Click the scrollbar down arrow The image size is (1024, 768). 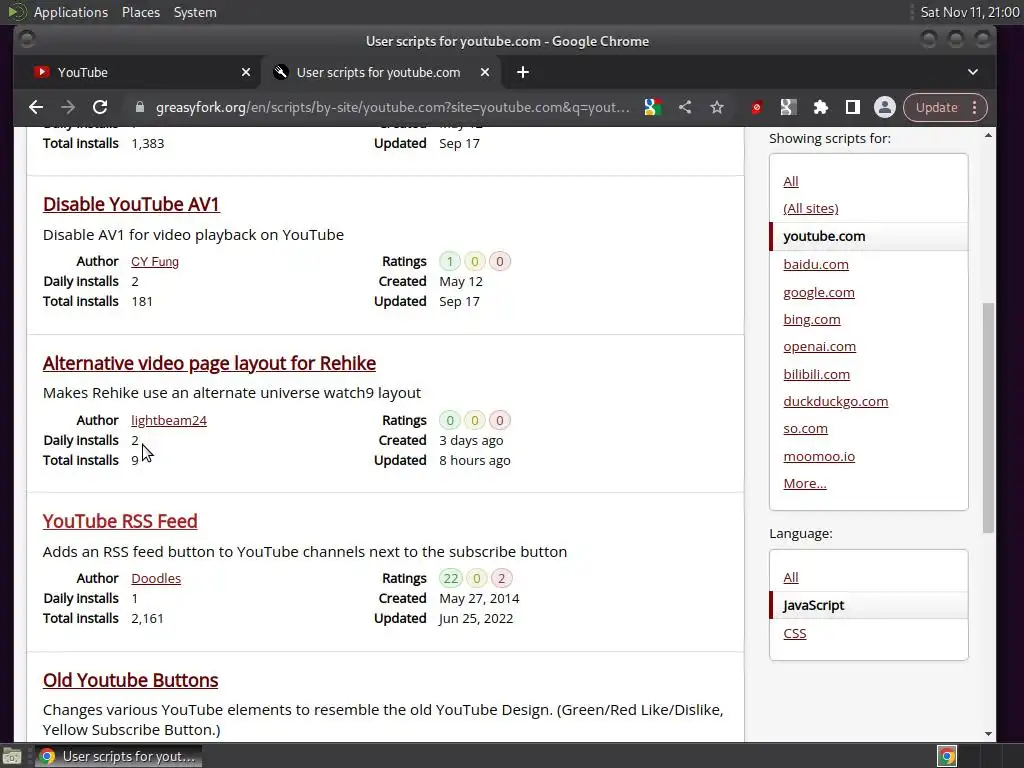coord(988,733)
